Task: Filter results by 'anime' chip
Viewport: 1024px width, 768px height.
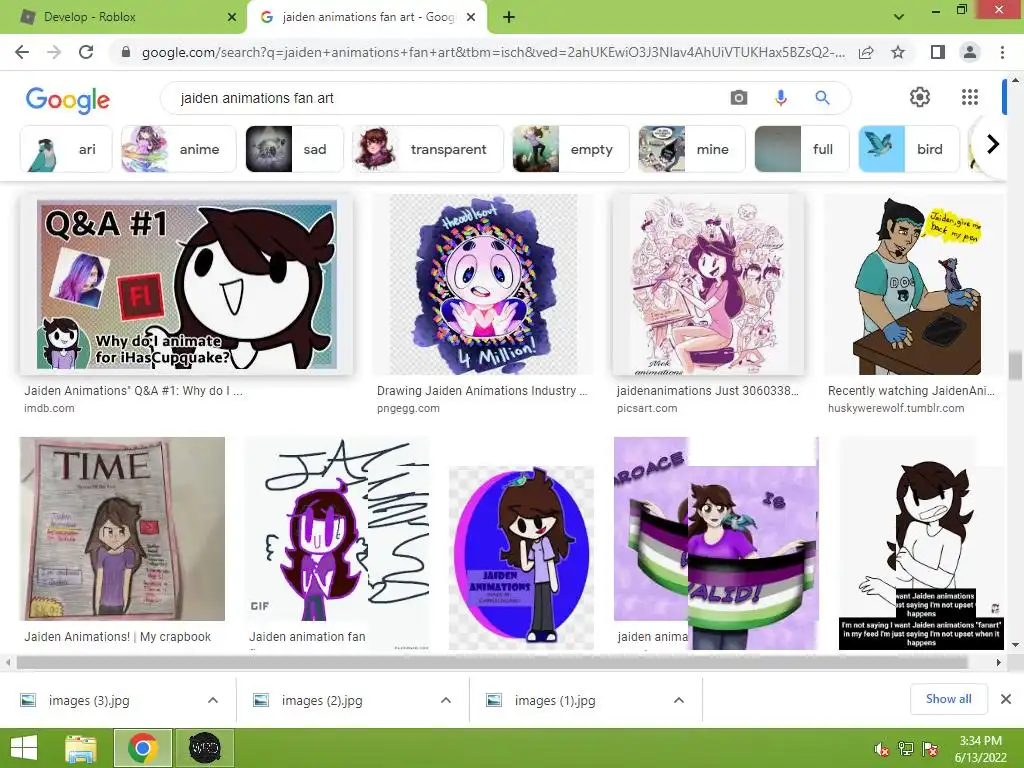Action: [x=178, y=149]
